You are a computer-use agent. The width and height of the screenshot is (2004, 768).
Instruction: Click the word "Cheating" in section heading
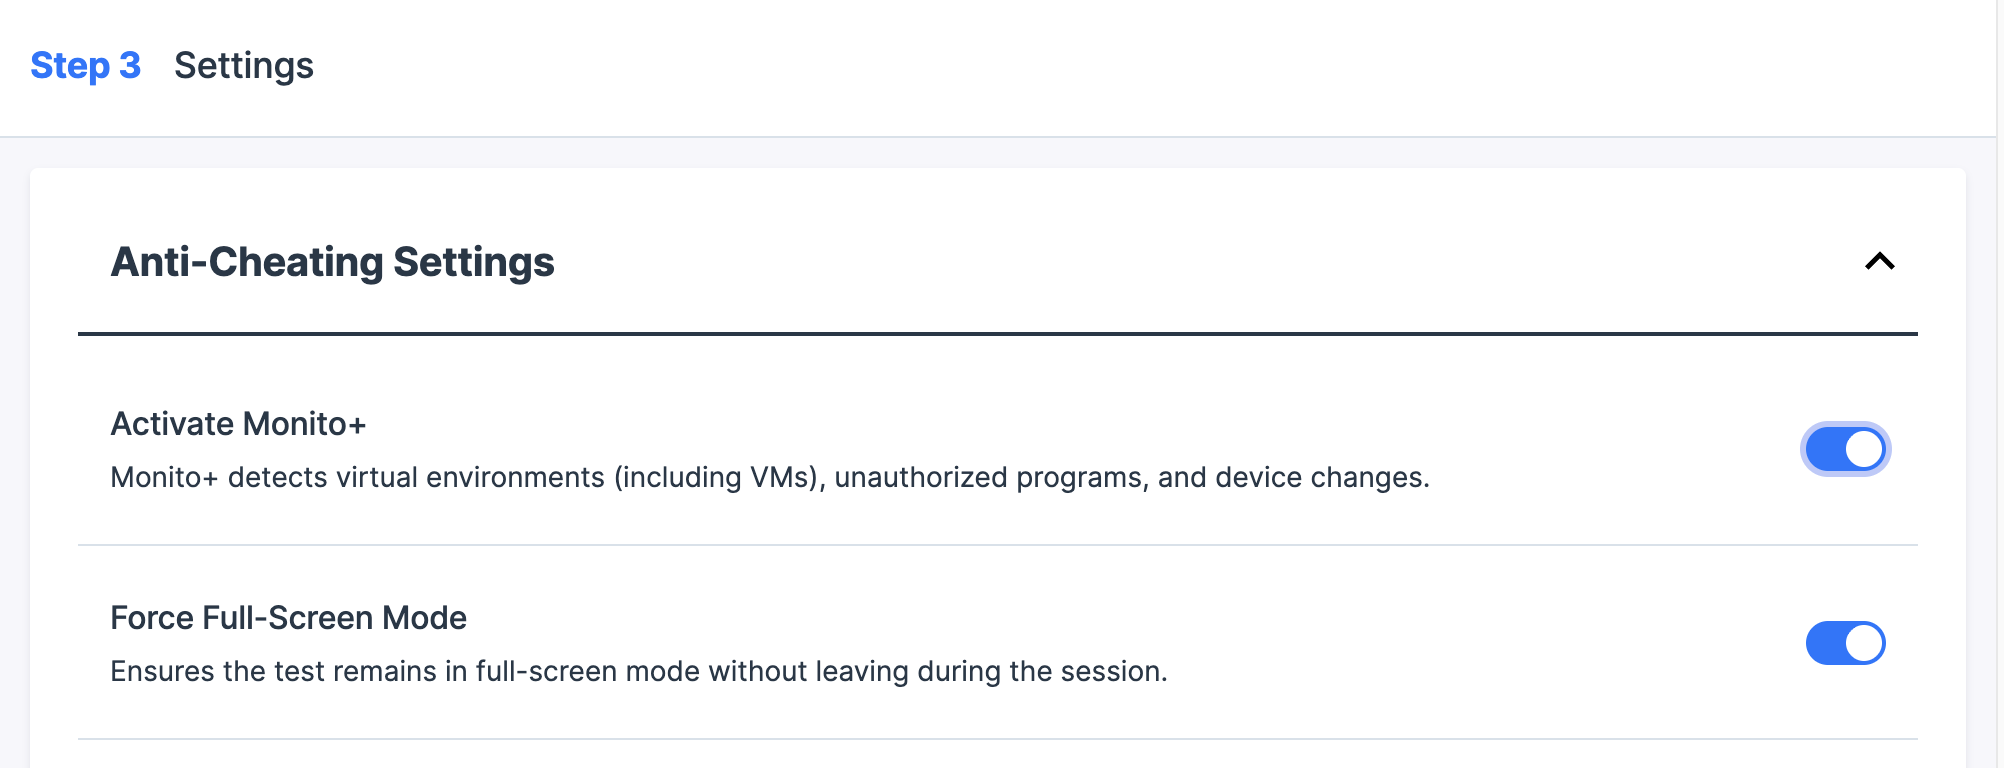point(296,262)
